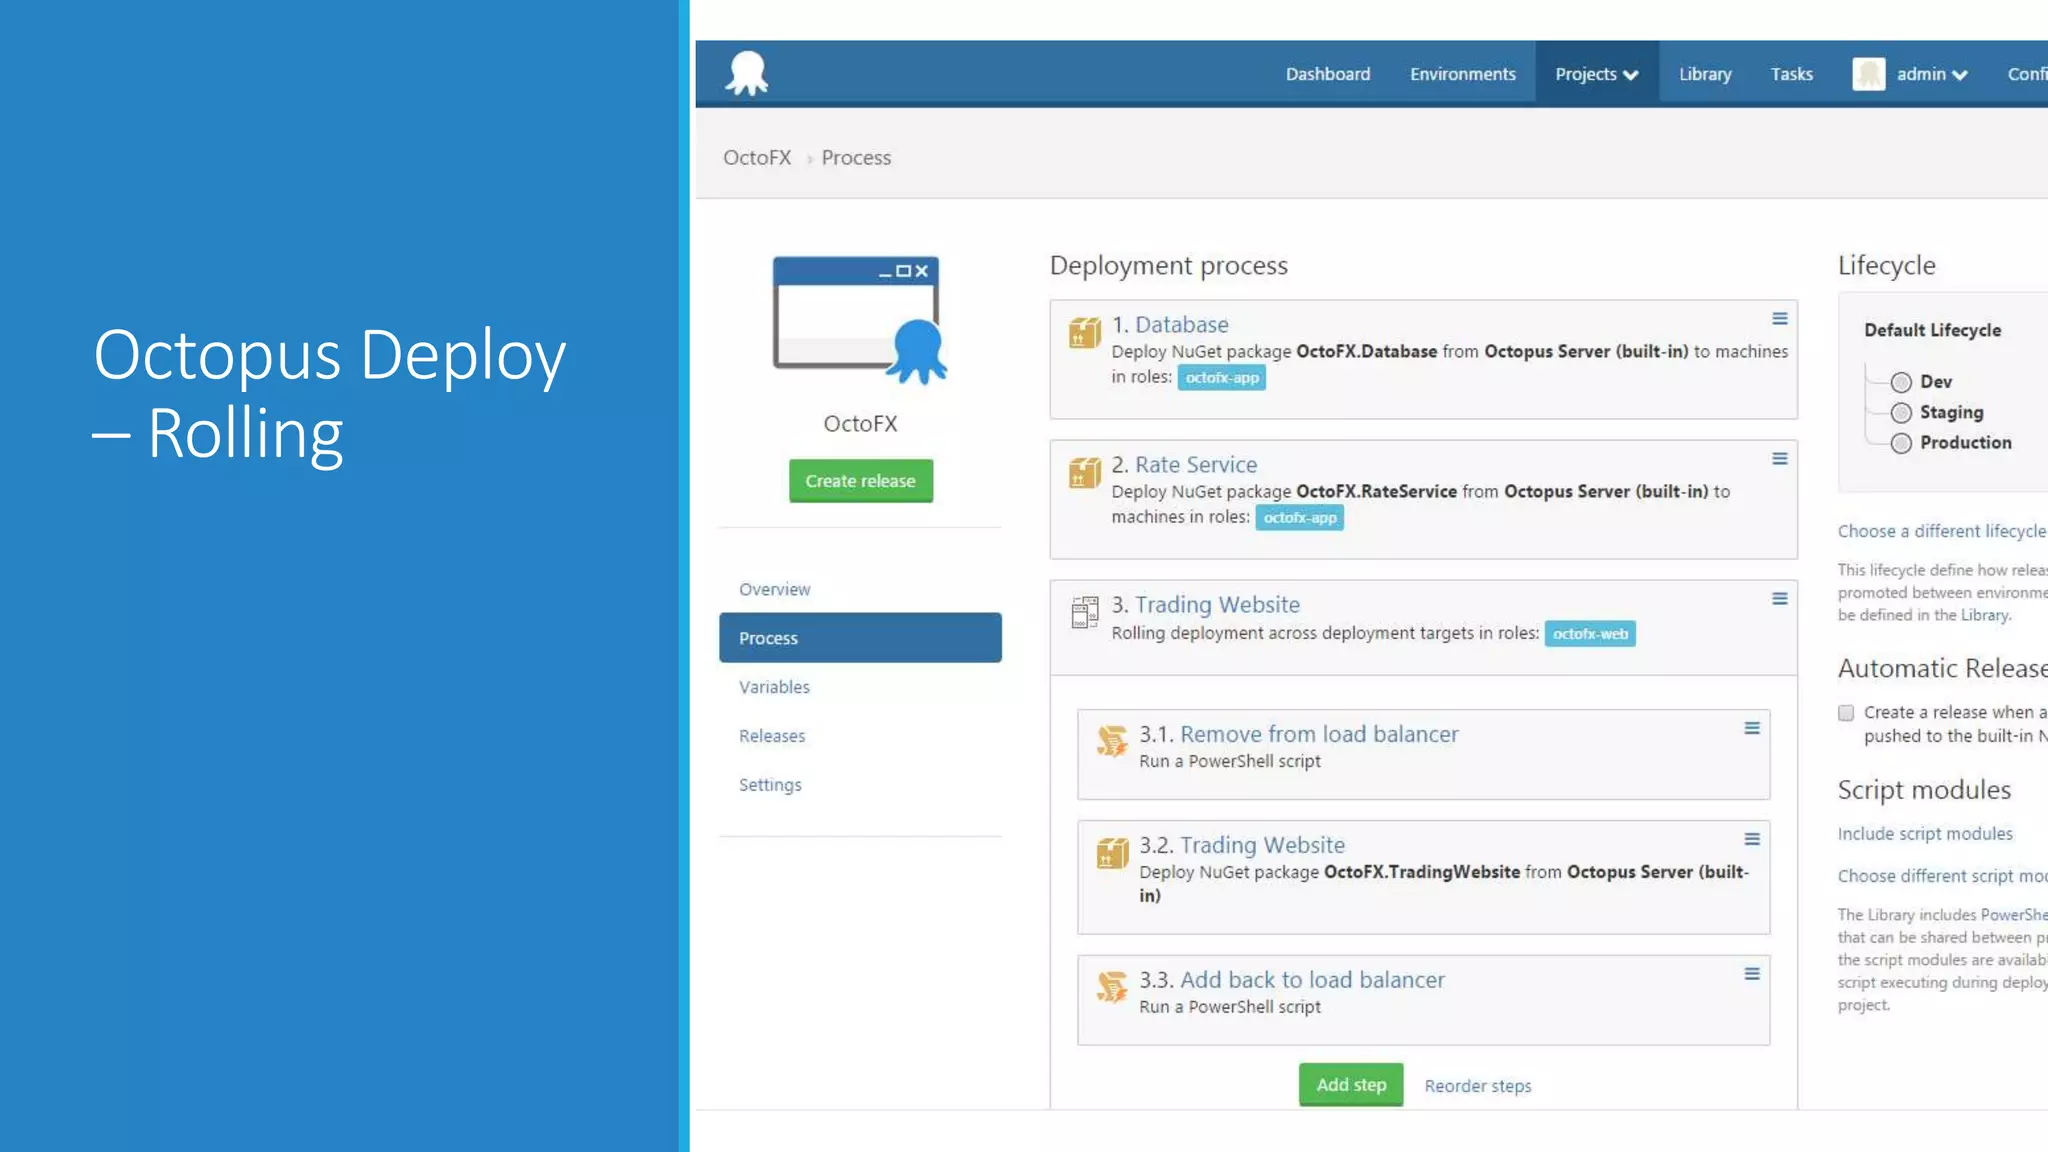Select Releases in the project sidebar

772,736
